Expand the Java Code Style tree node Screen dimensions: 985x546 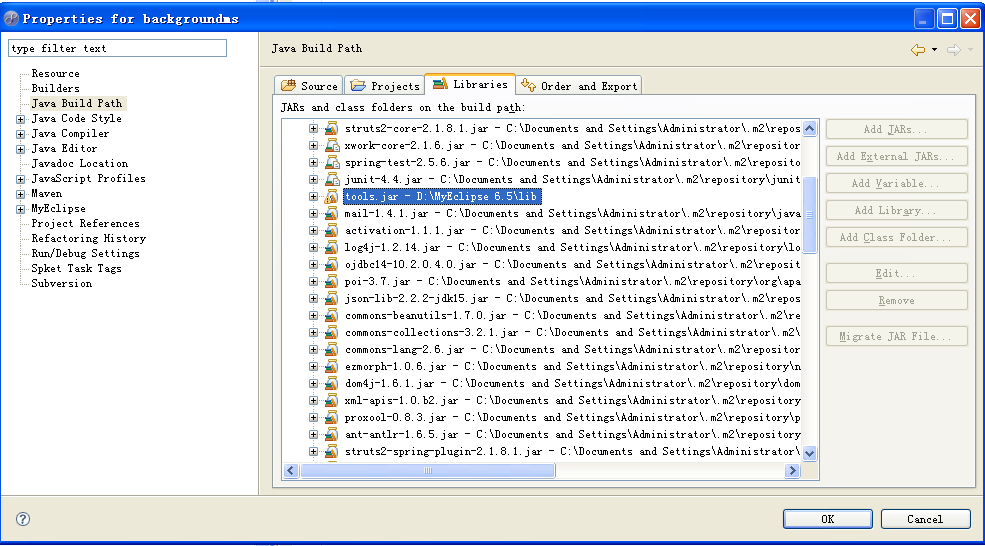point(21,119)
